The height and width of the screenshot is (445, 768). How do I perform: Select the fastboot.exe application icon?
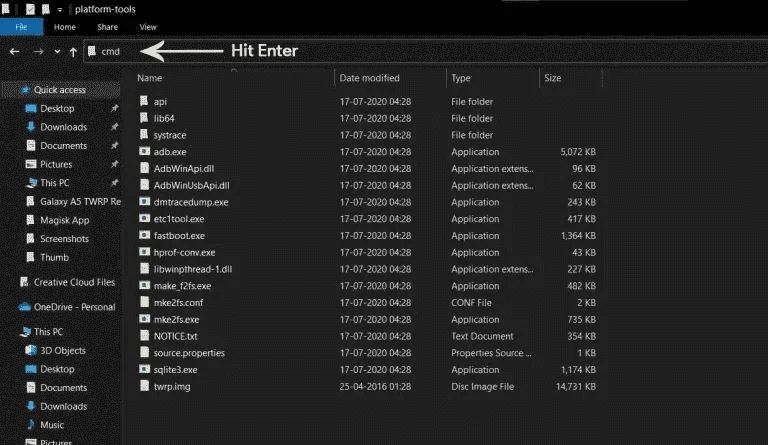(x=144, y=235)
